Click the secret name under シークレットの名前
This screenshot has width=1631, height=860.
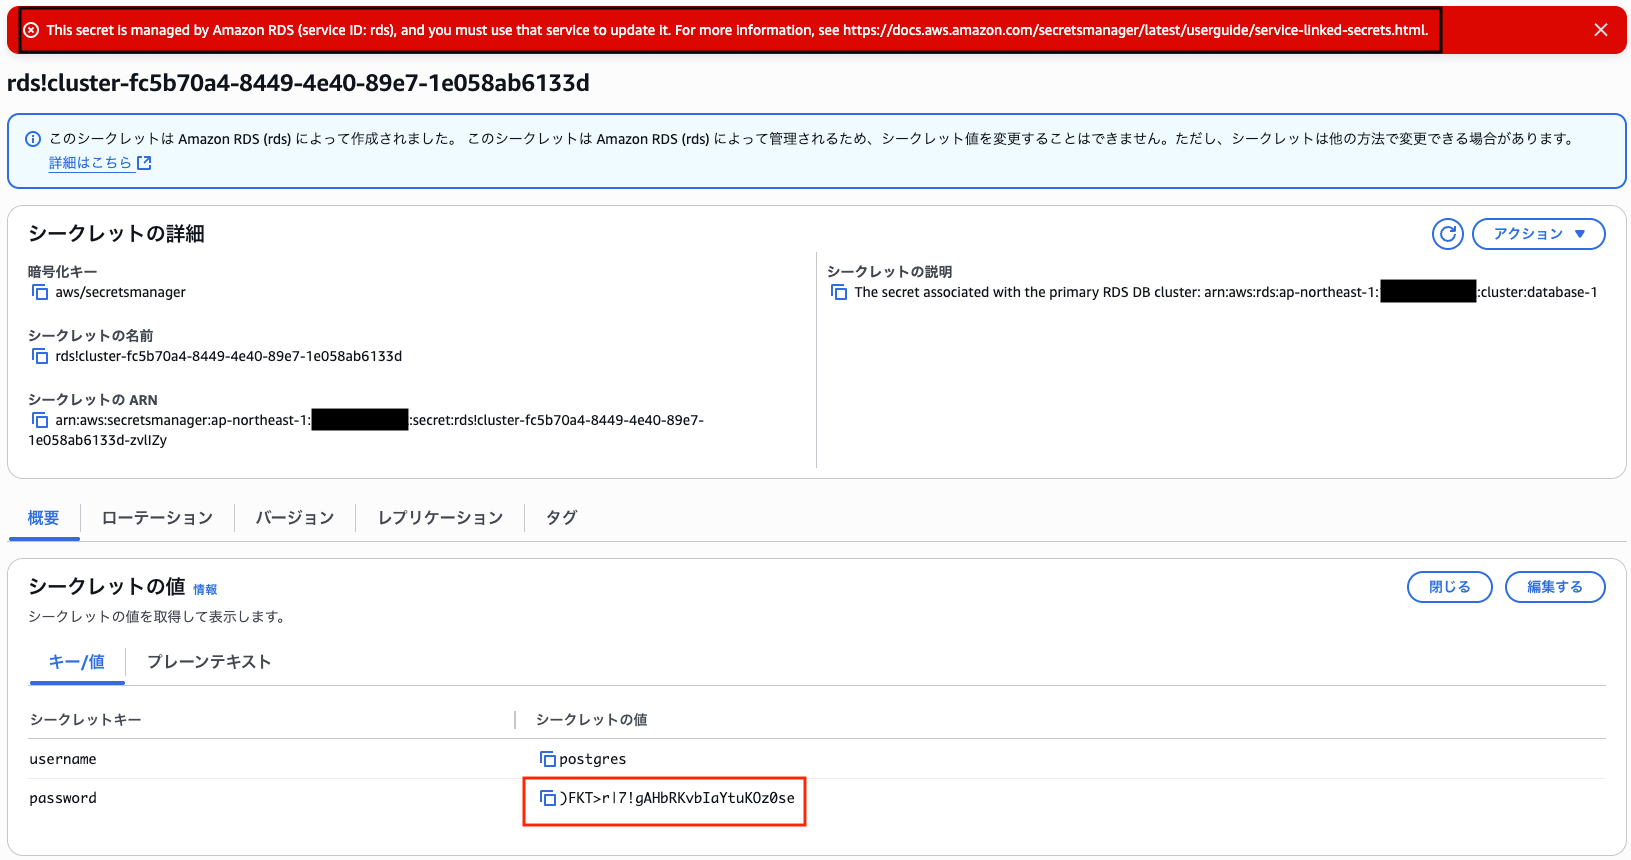(x=229, y=356)
